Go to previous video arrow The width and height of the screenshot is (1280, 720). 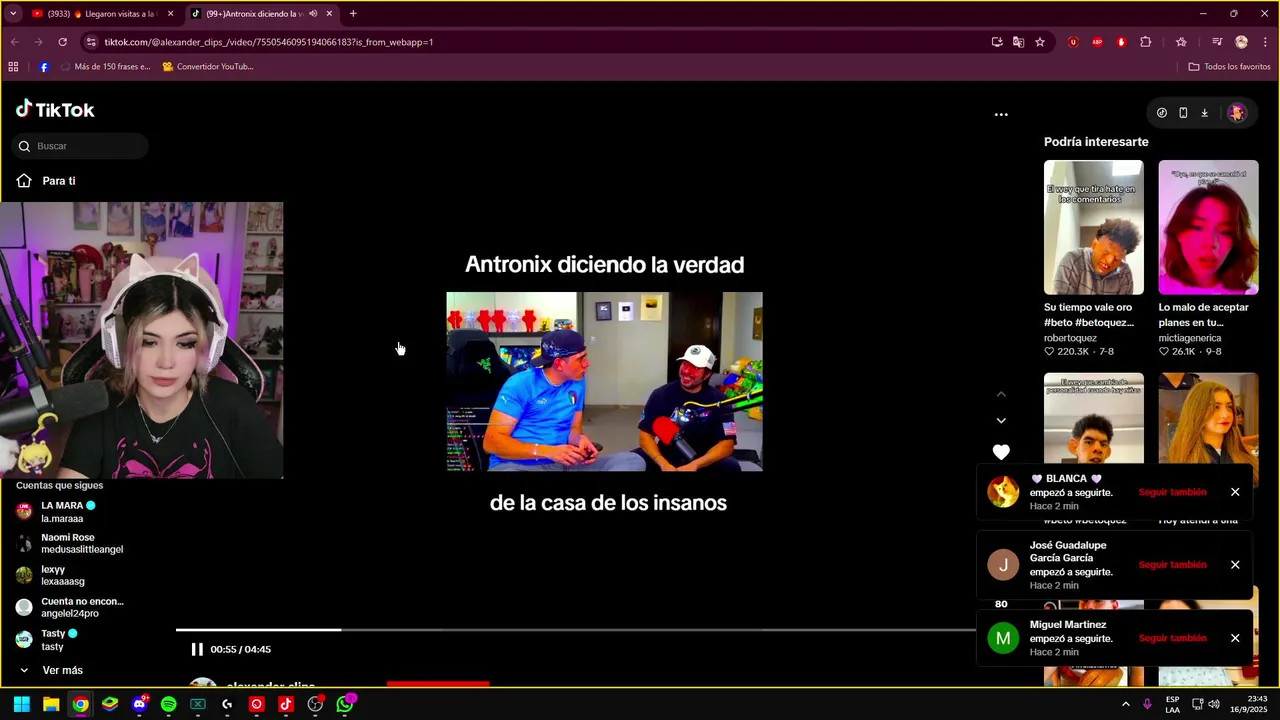click(1001, 395)
